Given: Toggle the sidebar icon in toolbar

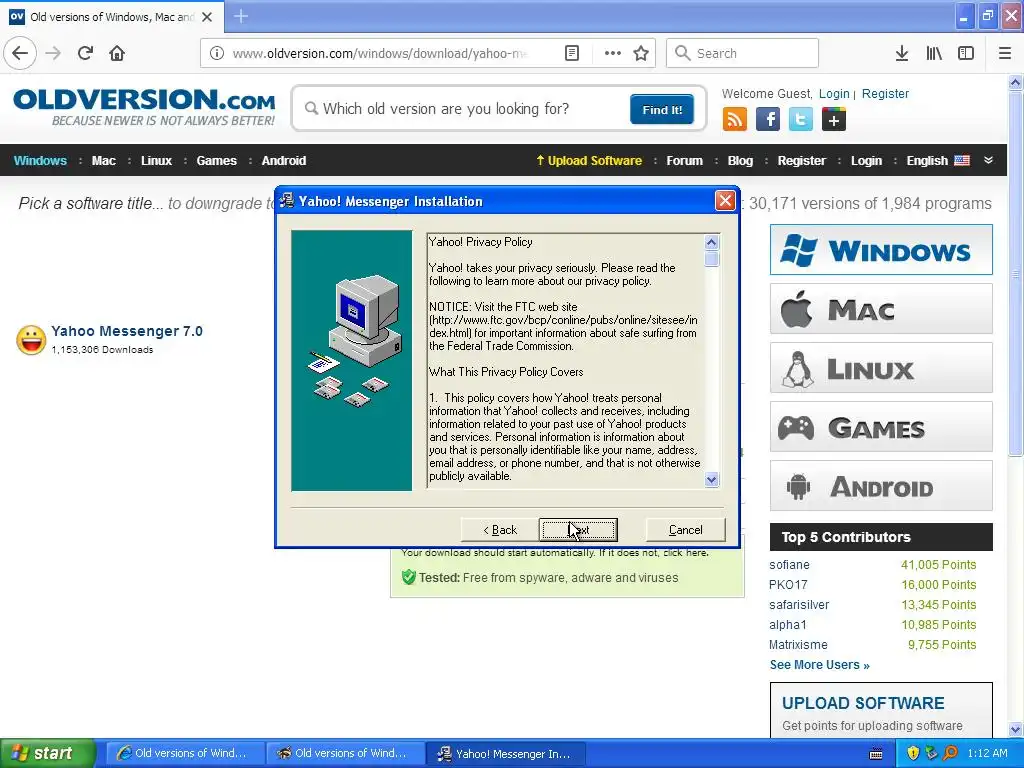Looking at the screenshot, I should tap(966, 53).
